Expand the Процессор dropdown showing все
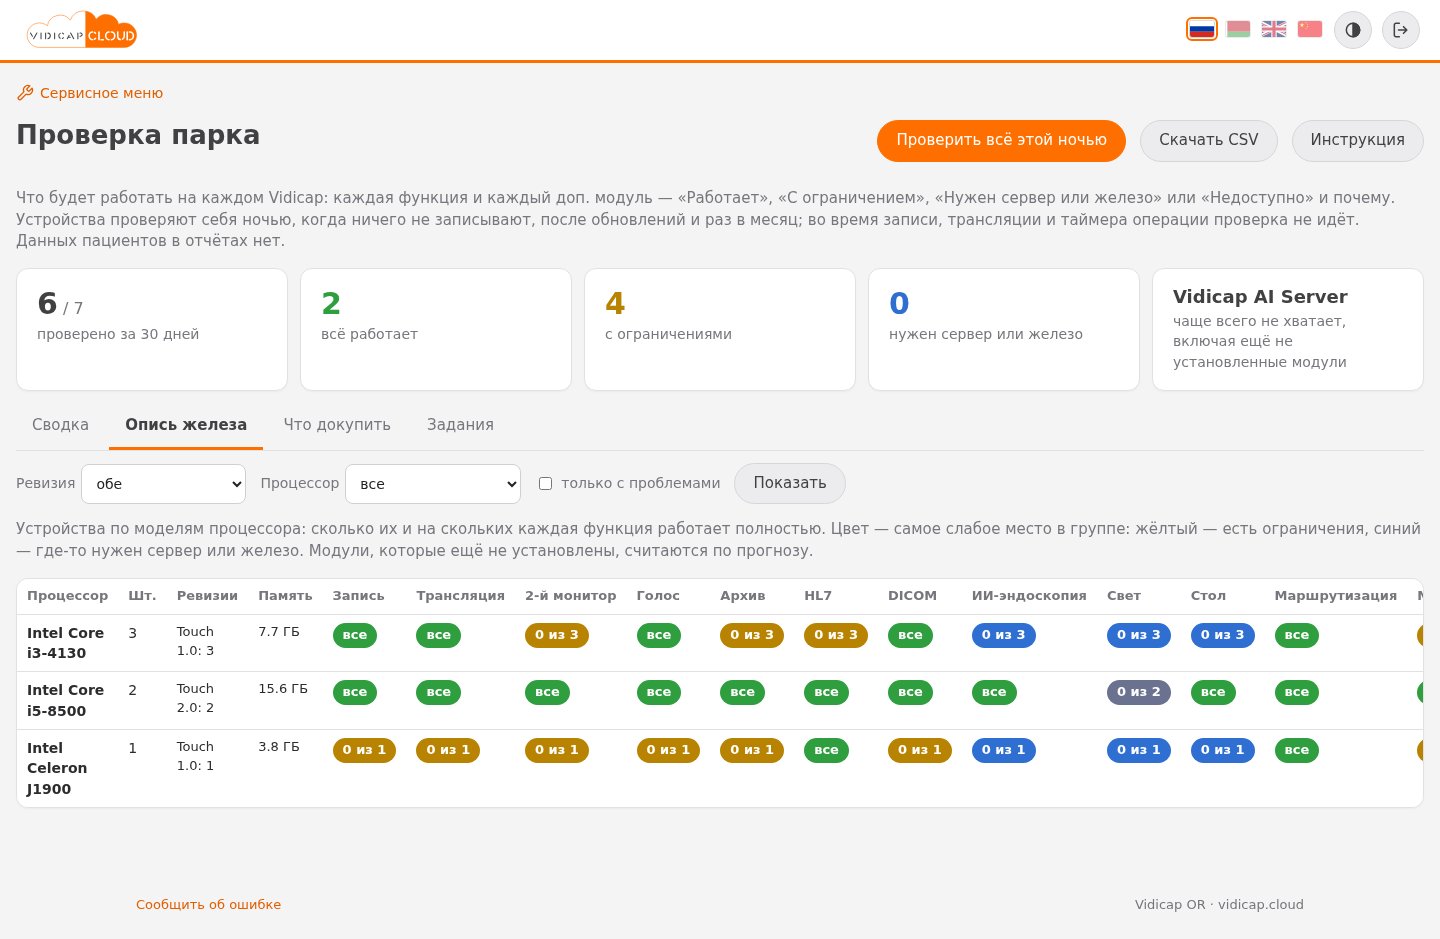Viewport: 1440px width, 939px height. click(x=433, y=484)
